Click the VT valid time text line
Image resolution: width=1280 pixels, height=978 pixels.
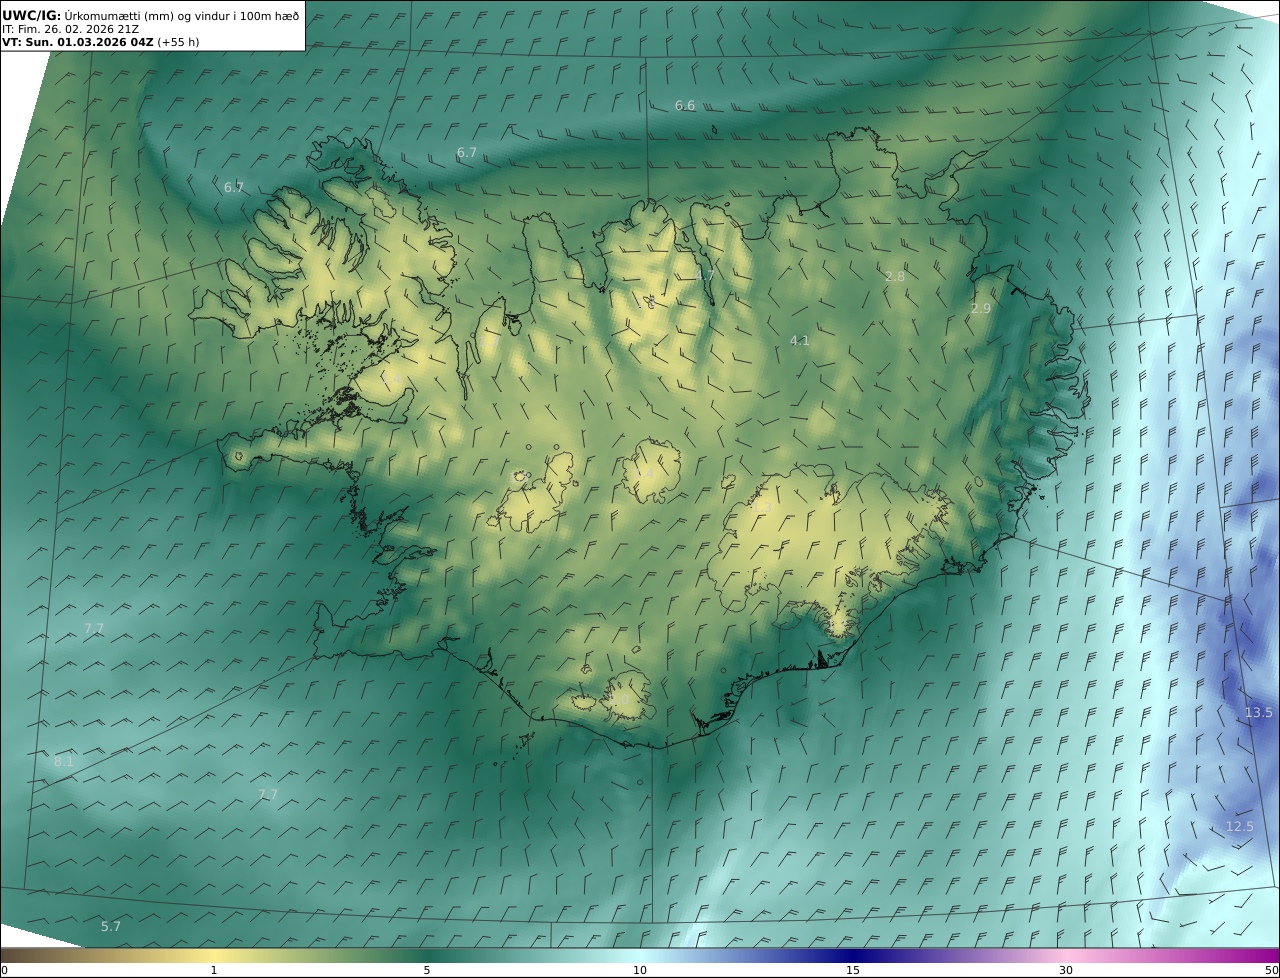point(78,43)
